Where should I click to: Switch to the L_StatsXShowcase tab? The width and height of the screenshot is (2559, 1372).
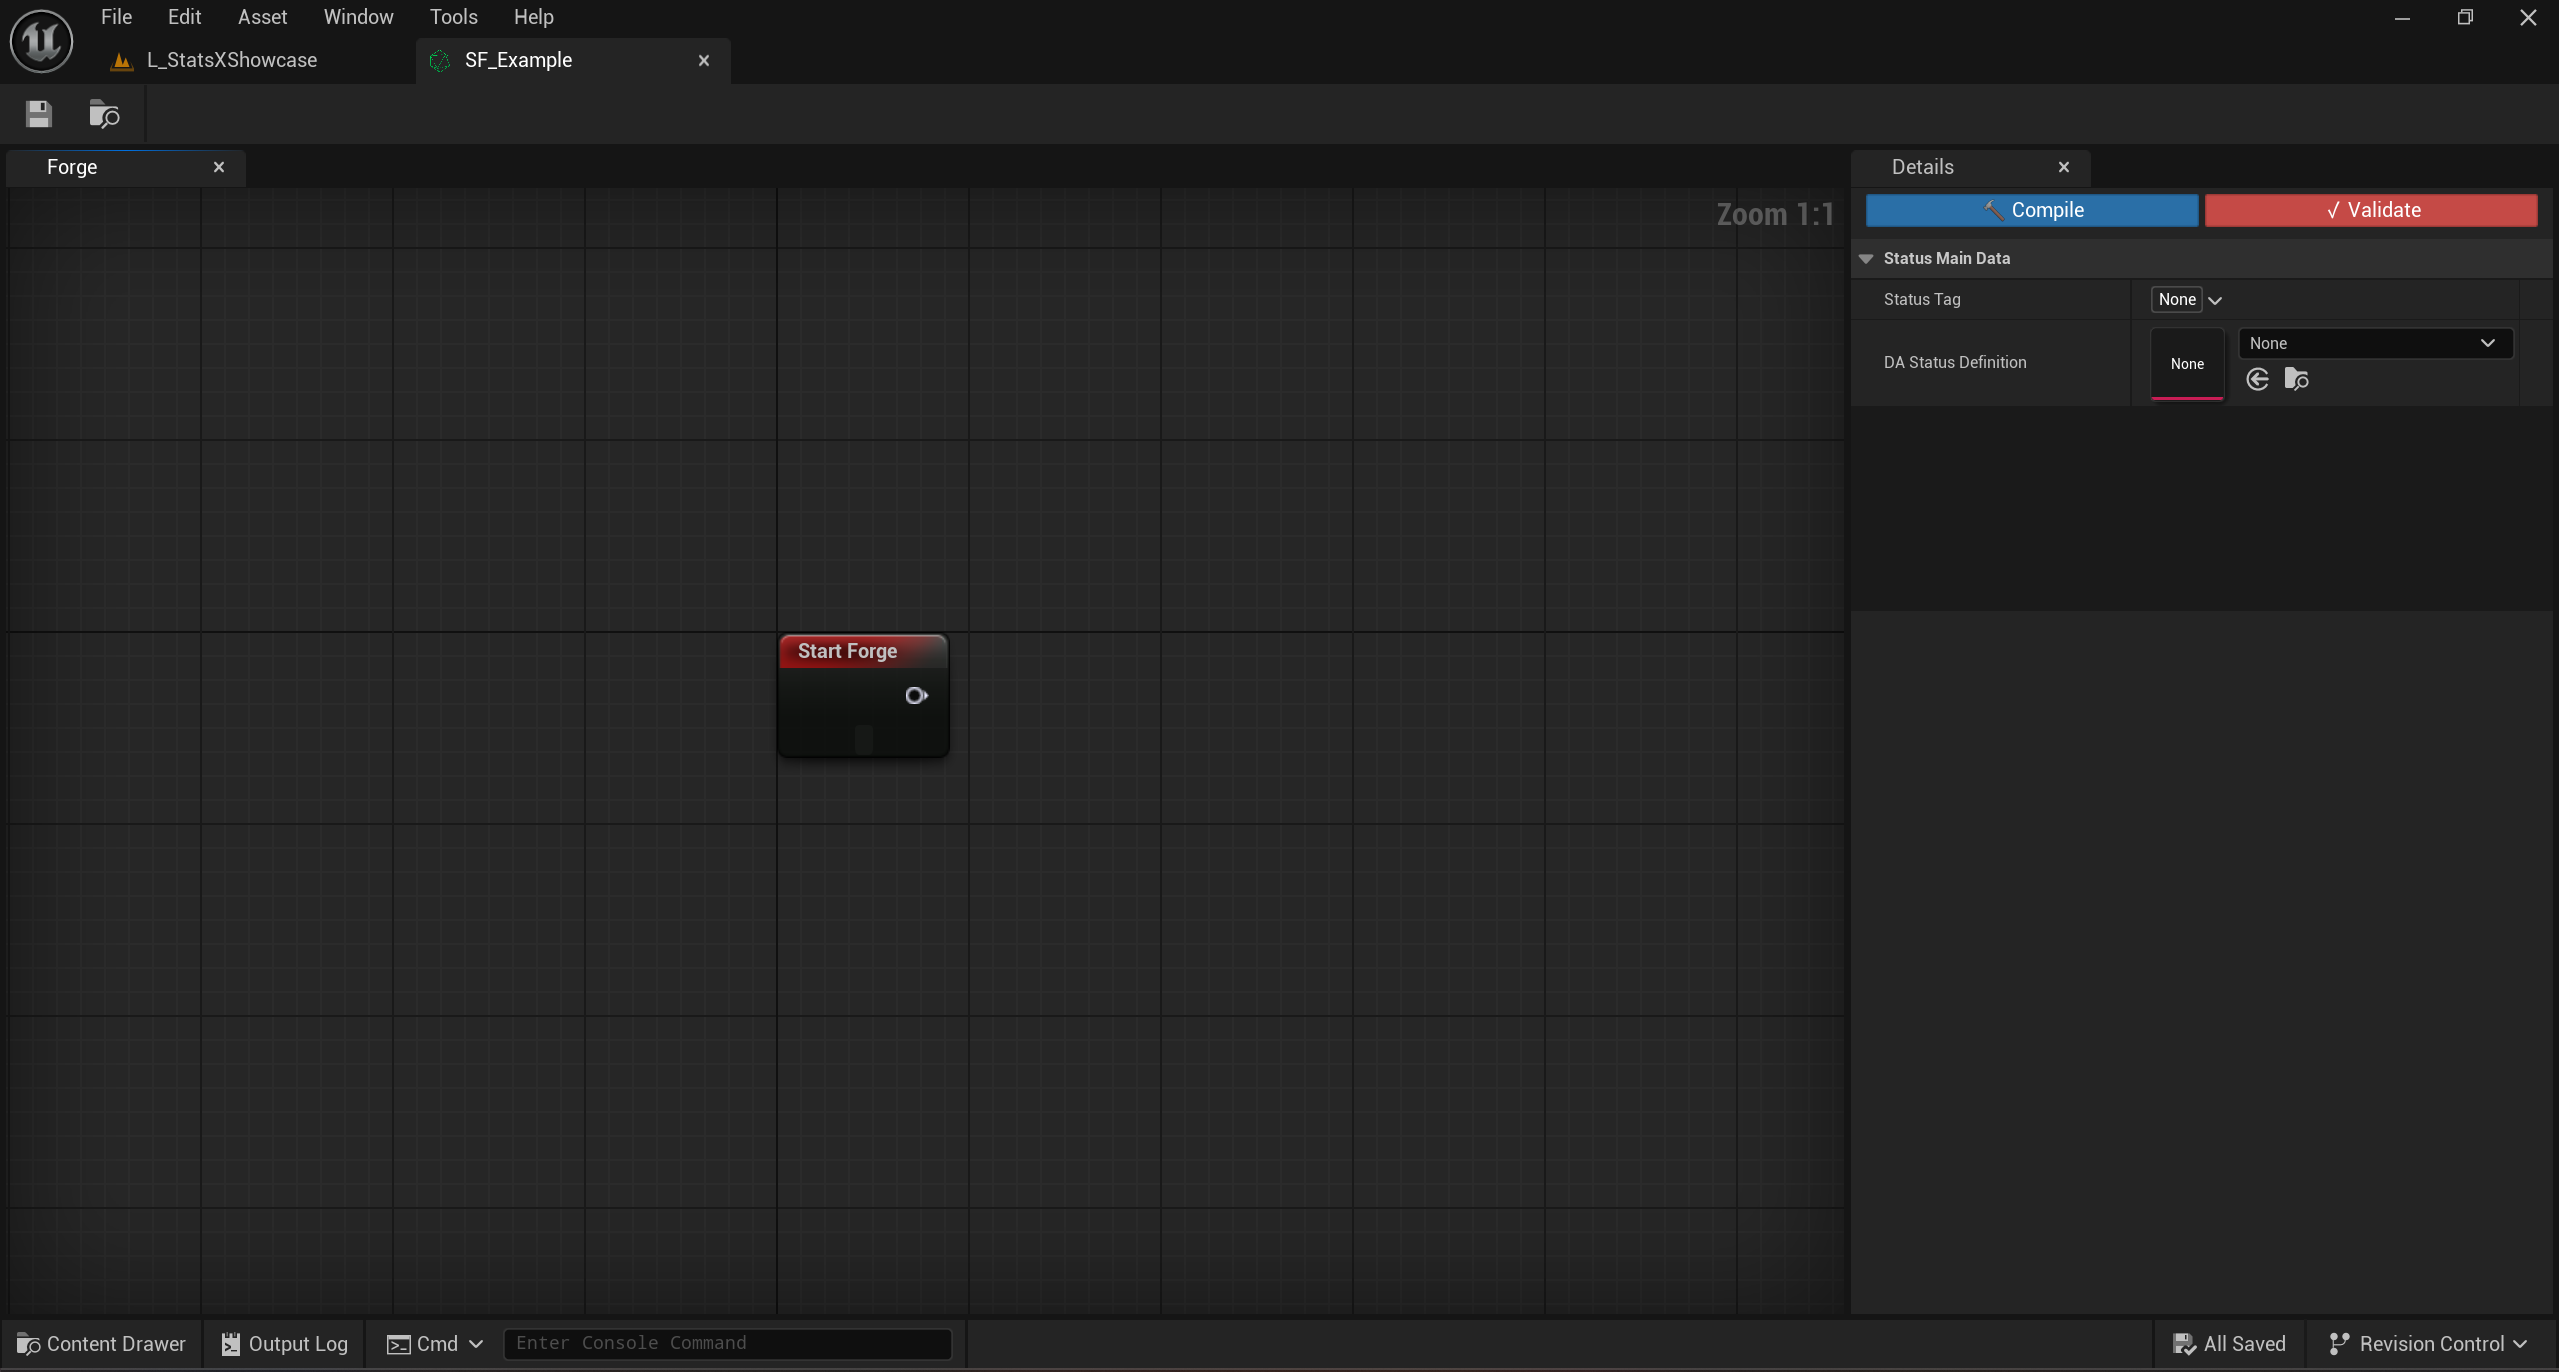tap(231, 60)
